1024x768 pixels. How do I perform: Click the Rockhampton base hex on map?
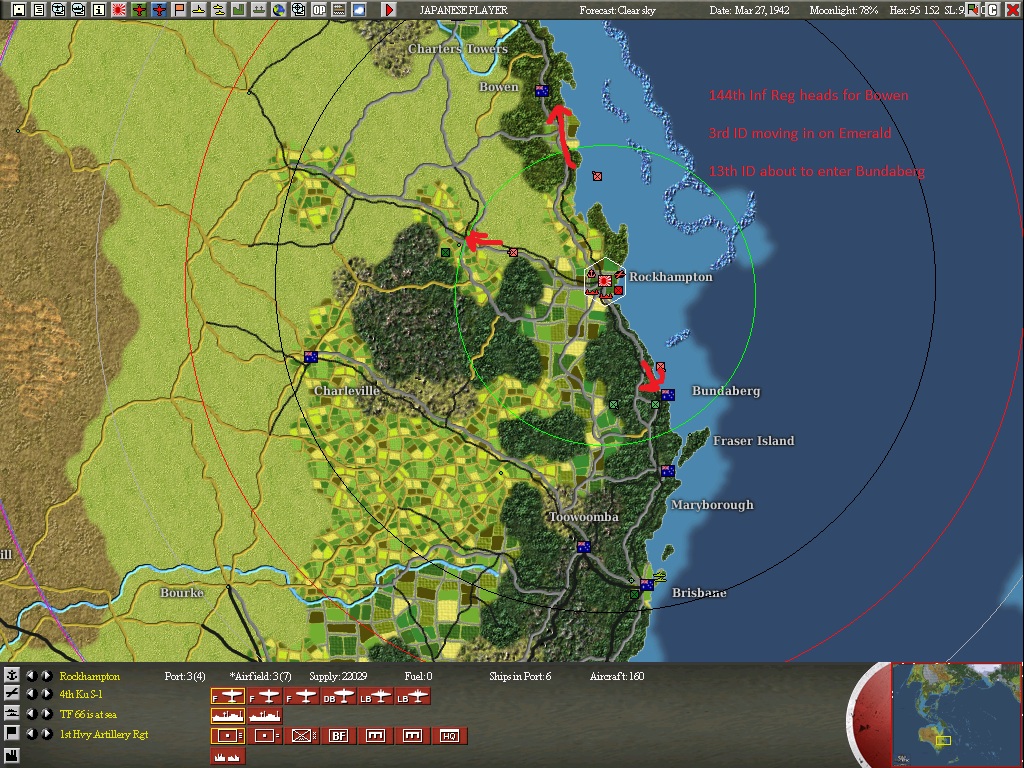point(605,281)
